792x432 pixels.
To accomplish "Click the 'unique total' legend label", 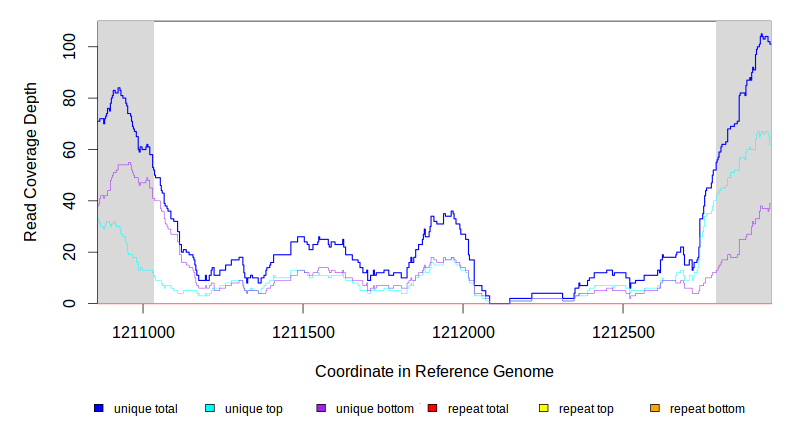I will click(x=146, y=409).
